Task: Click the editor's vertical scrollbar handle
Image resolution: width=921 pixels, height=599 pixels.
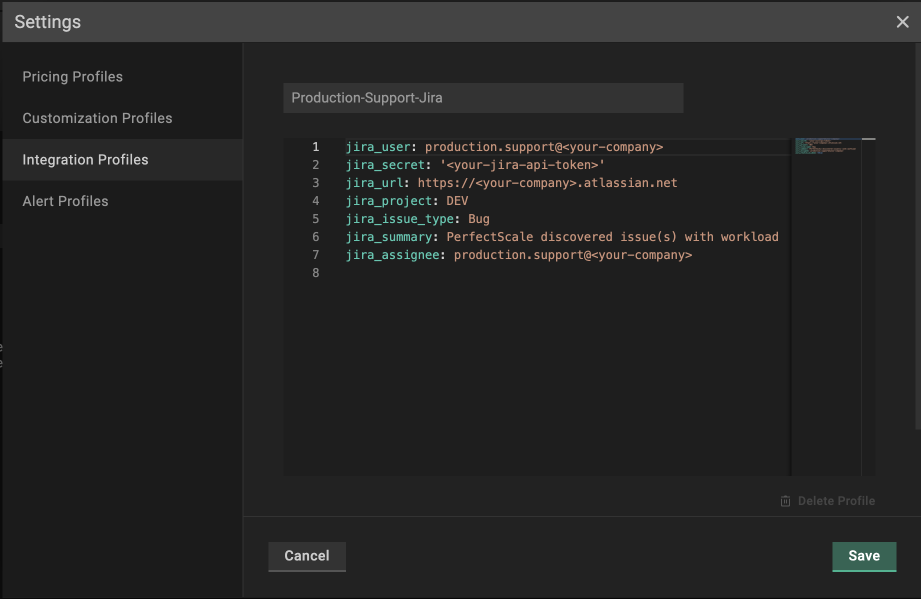Action: click(868, 140)
